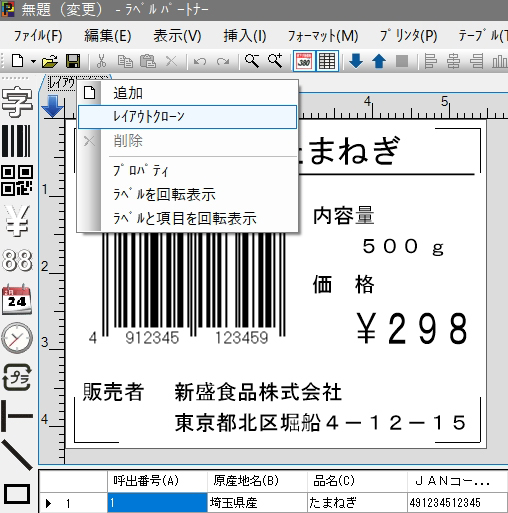Viewport: 508px width, 513px height.
Task: Click the たまねぎ table cell
Action: point(357,503)
